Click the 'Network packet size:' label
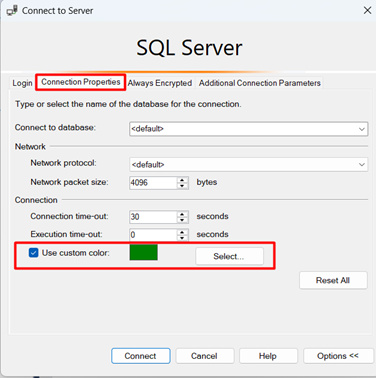Image resolution: width=376 pixels, height=378 pixels. [69, 182]
